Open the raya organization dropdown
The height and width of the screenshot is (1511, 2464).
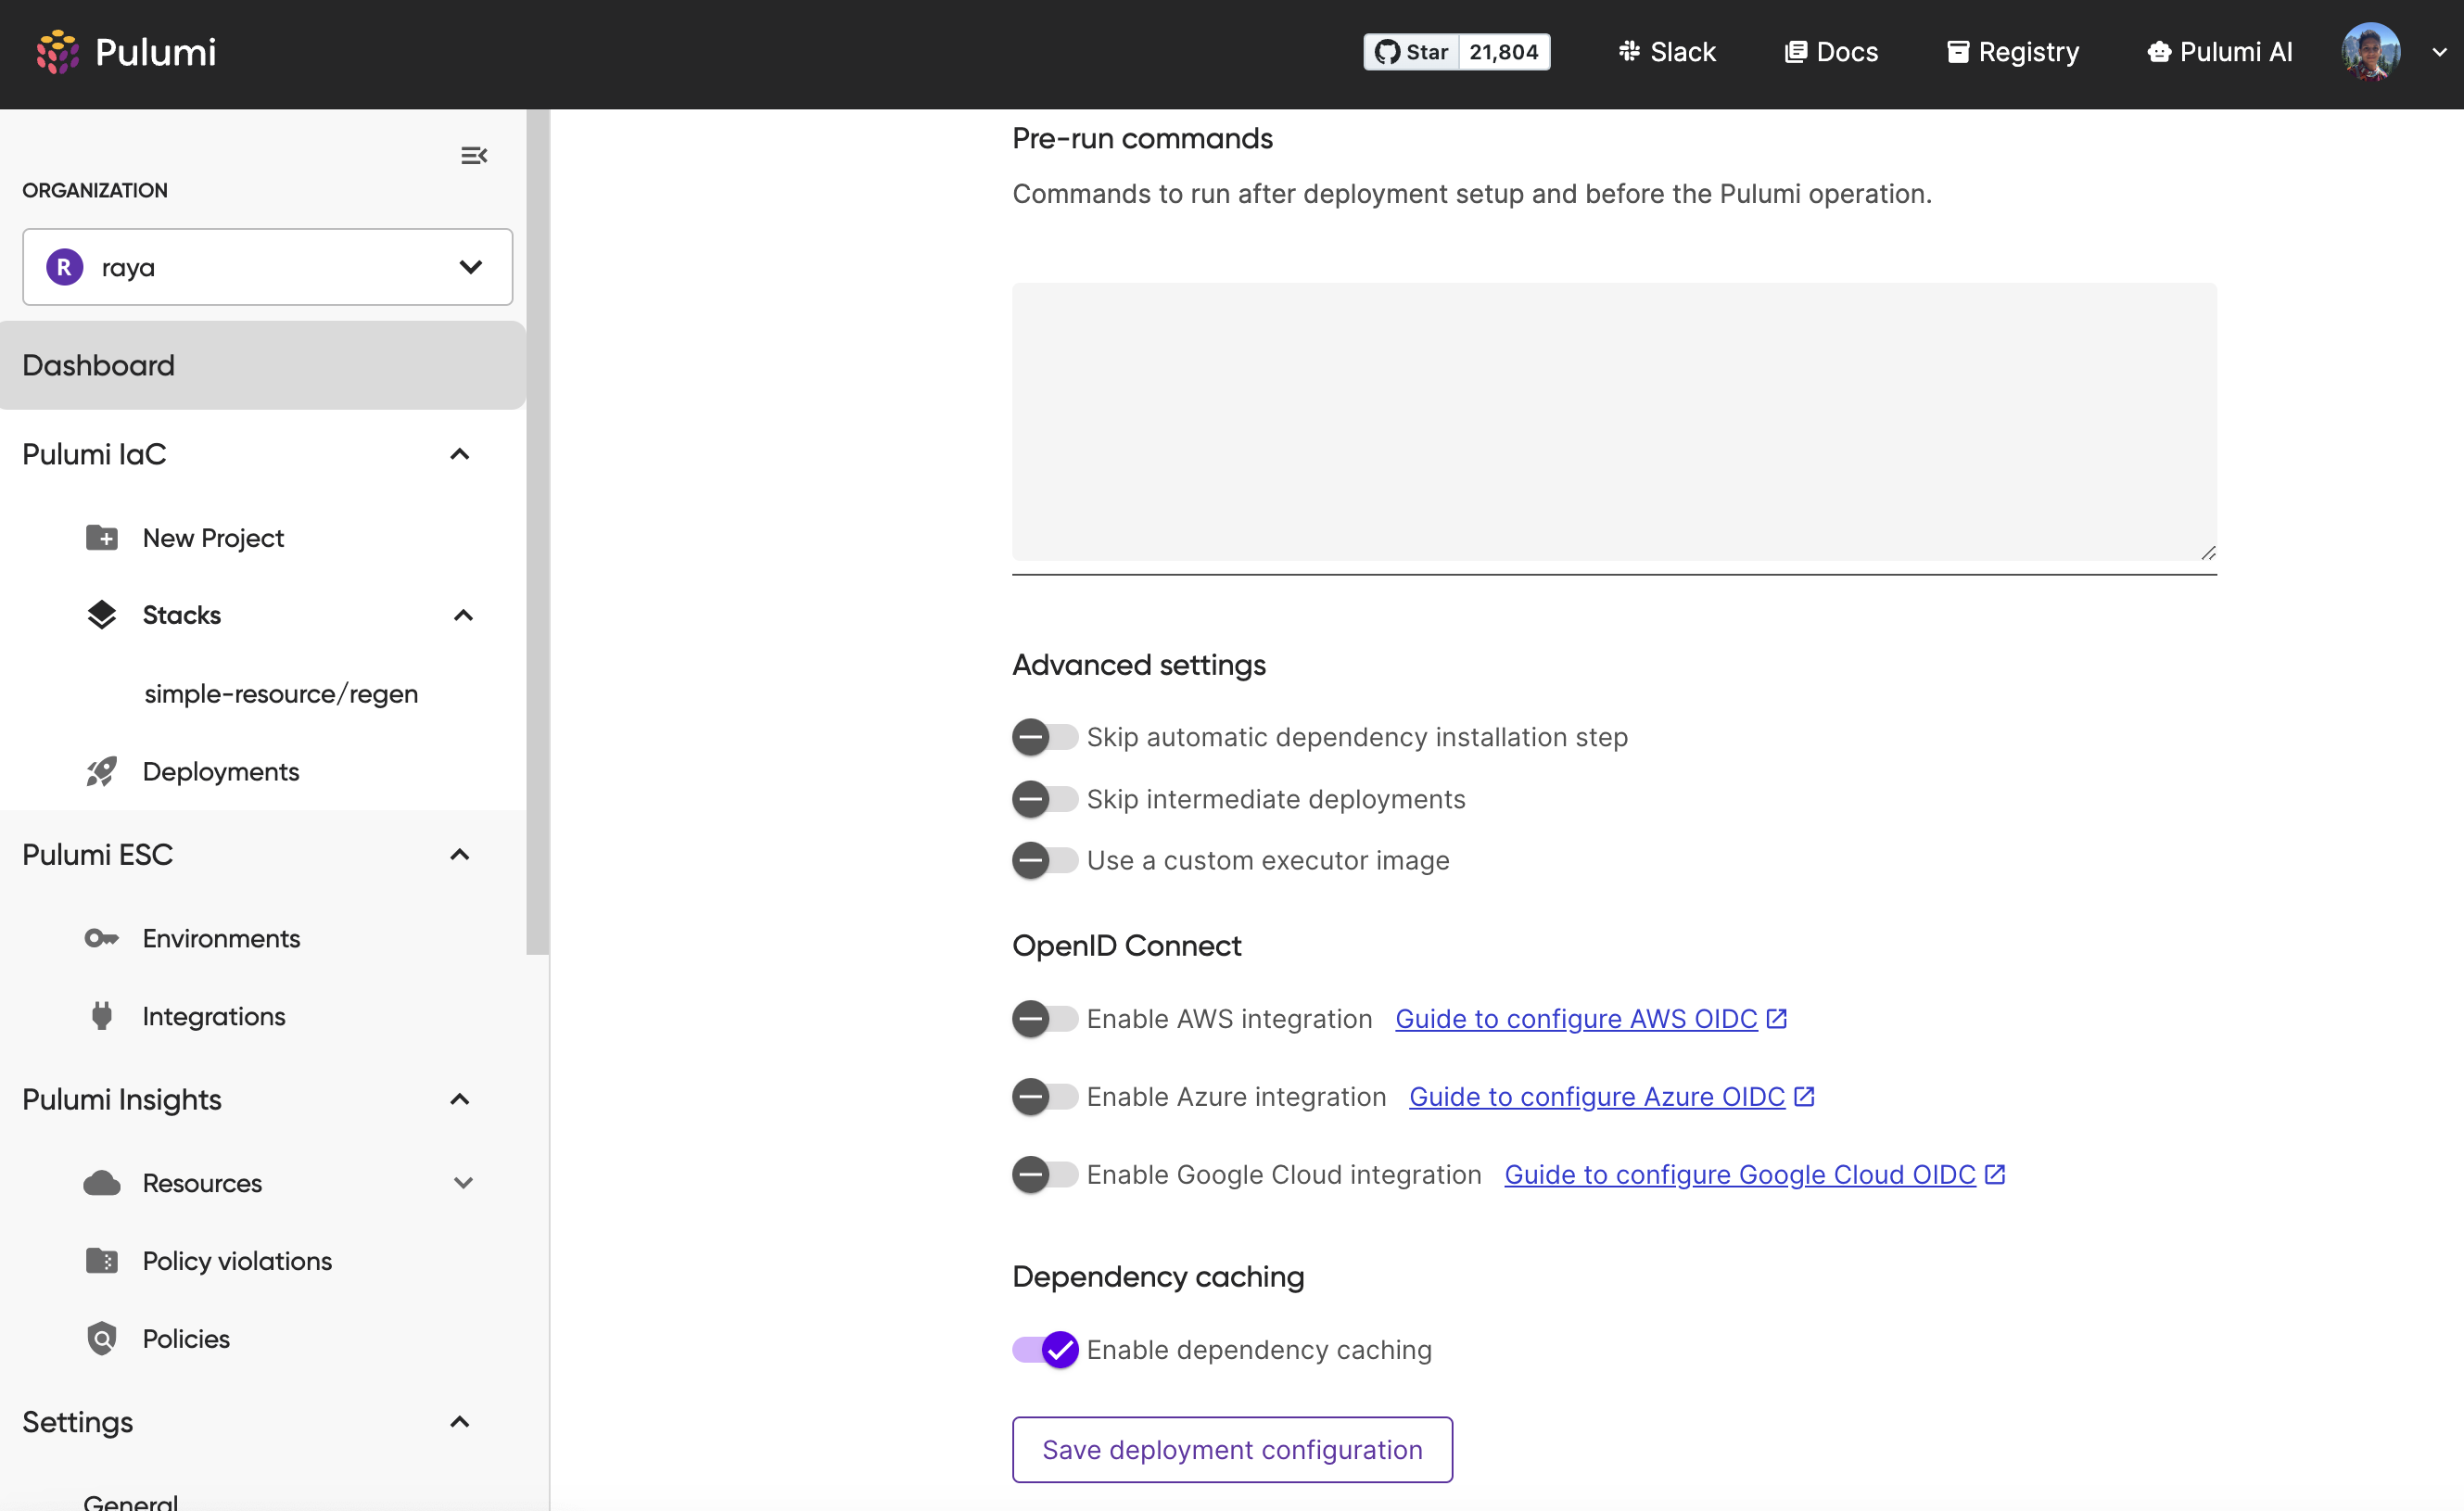click(x=267, y=267)
